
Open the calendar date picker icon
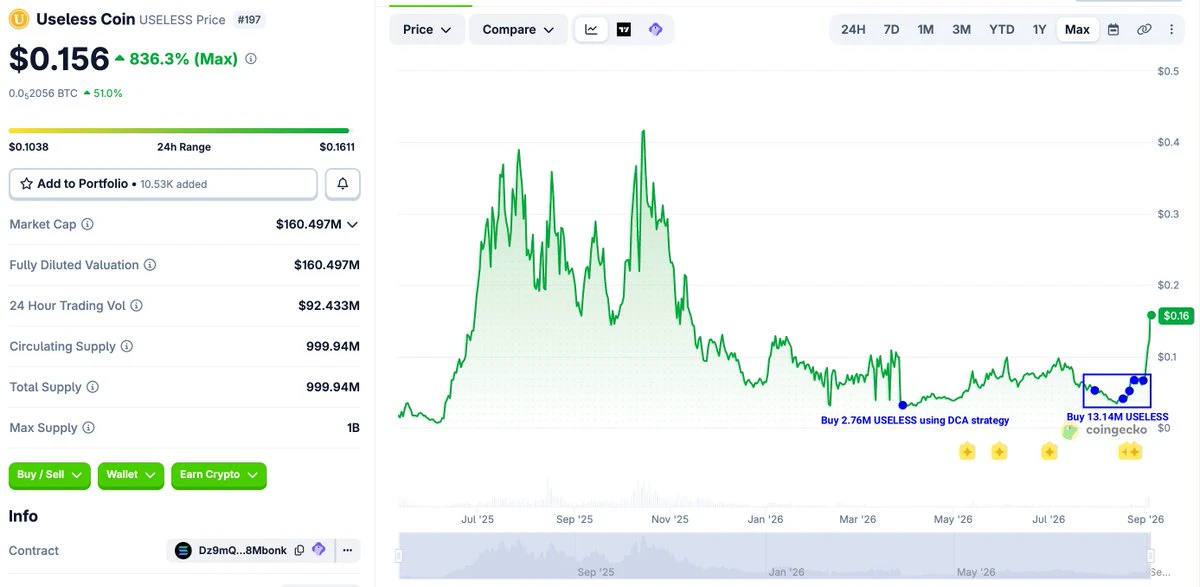pos(1113,29)
